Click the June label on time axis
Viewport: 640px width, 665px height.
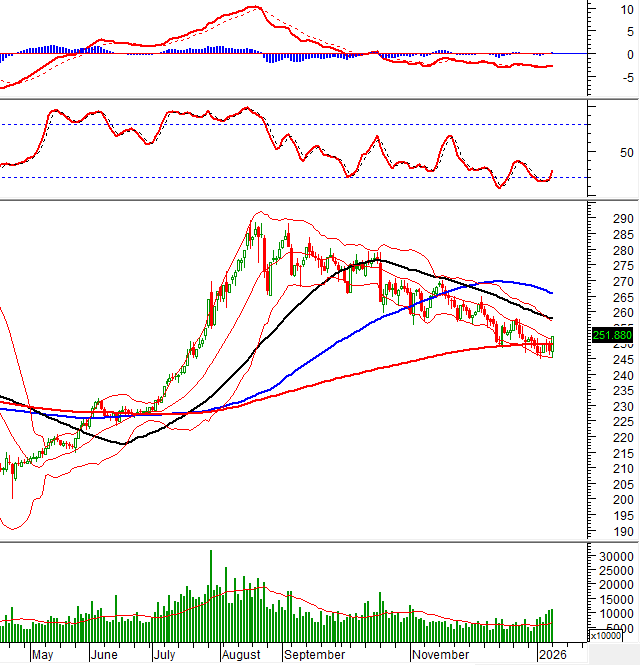point(104,655)
